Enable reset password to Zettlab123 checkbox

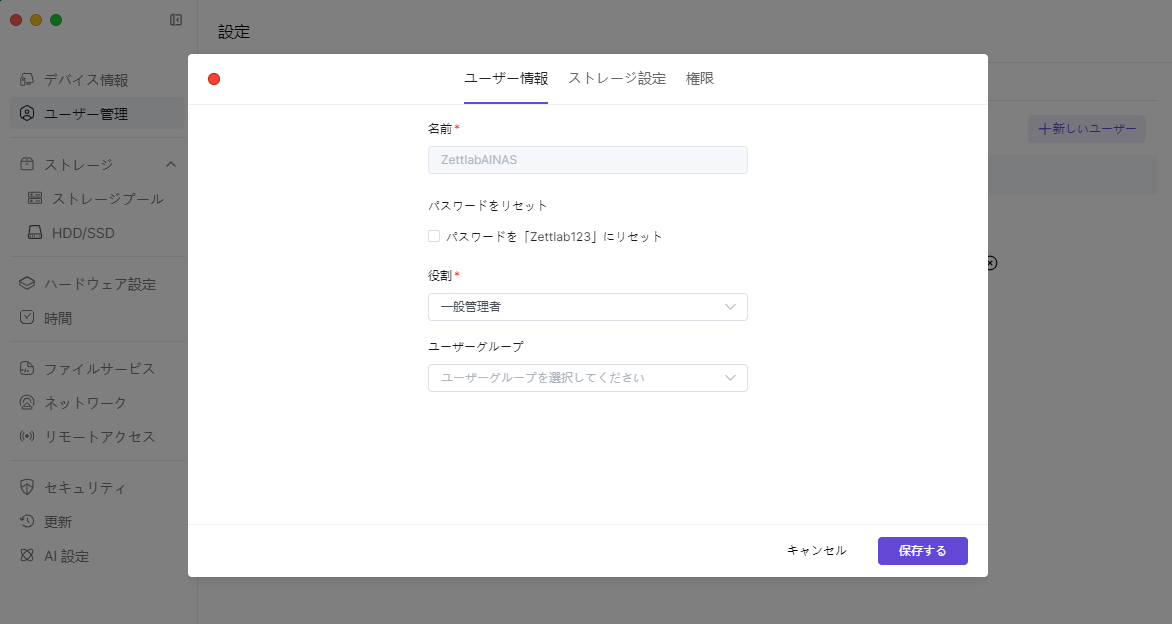click(x=434, y=237)
